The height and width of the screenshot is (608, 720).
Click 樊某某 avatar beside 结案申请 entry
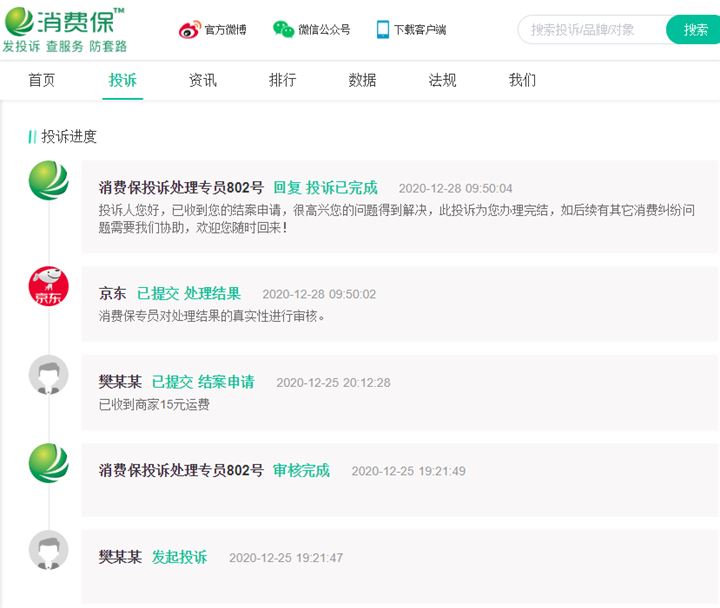pos(49,375)
